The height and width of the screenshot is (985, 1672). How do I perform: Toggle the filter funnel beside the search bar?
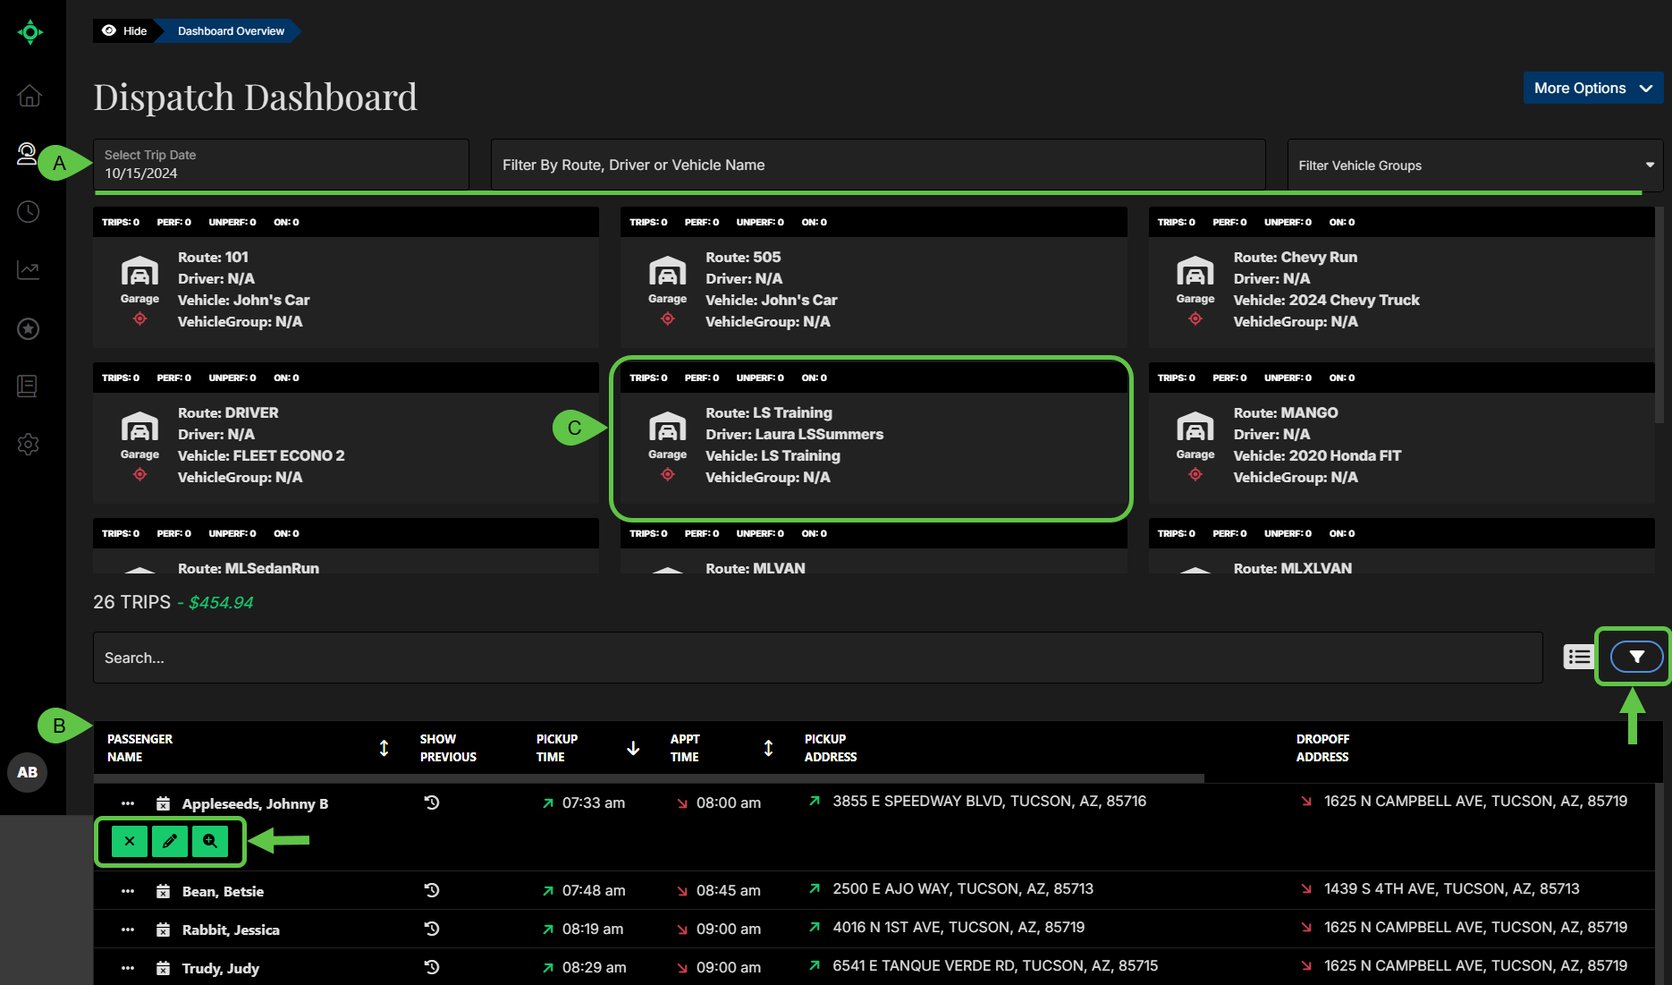point(1636,656)
